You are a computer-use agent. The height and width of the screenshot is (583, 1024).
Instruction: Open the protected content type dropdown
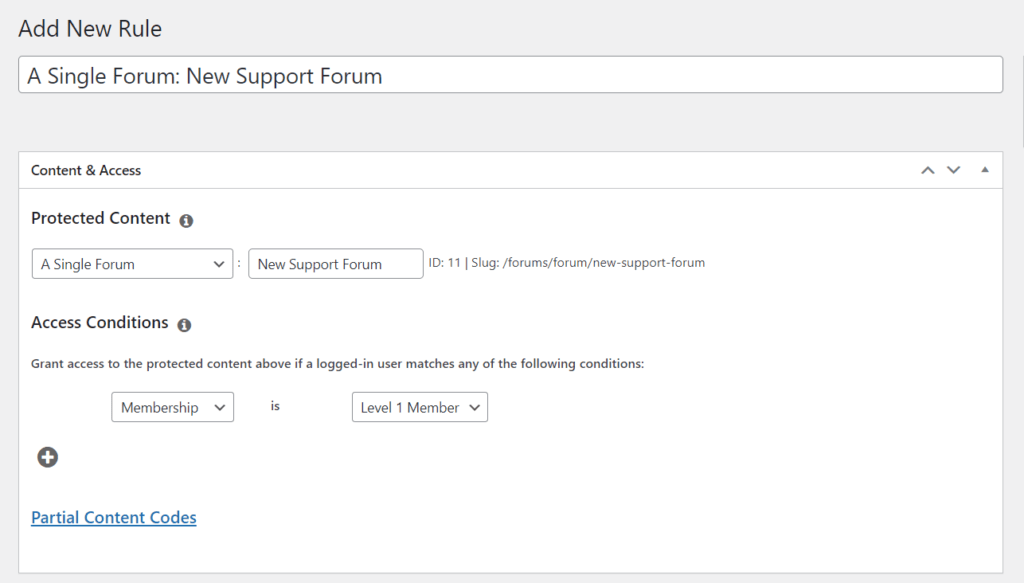coord(131,263)
